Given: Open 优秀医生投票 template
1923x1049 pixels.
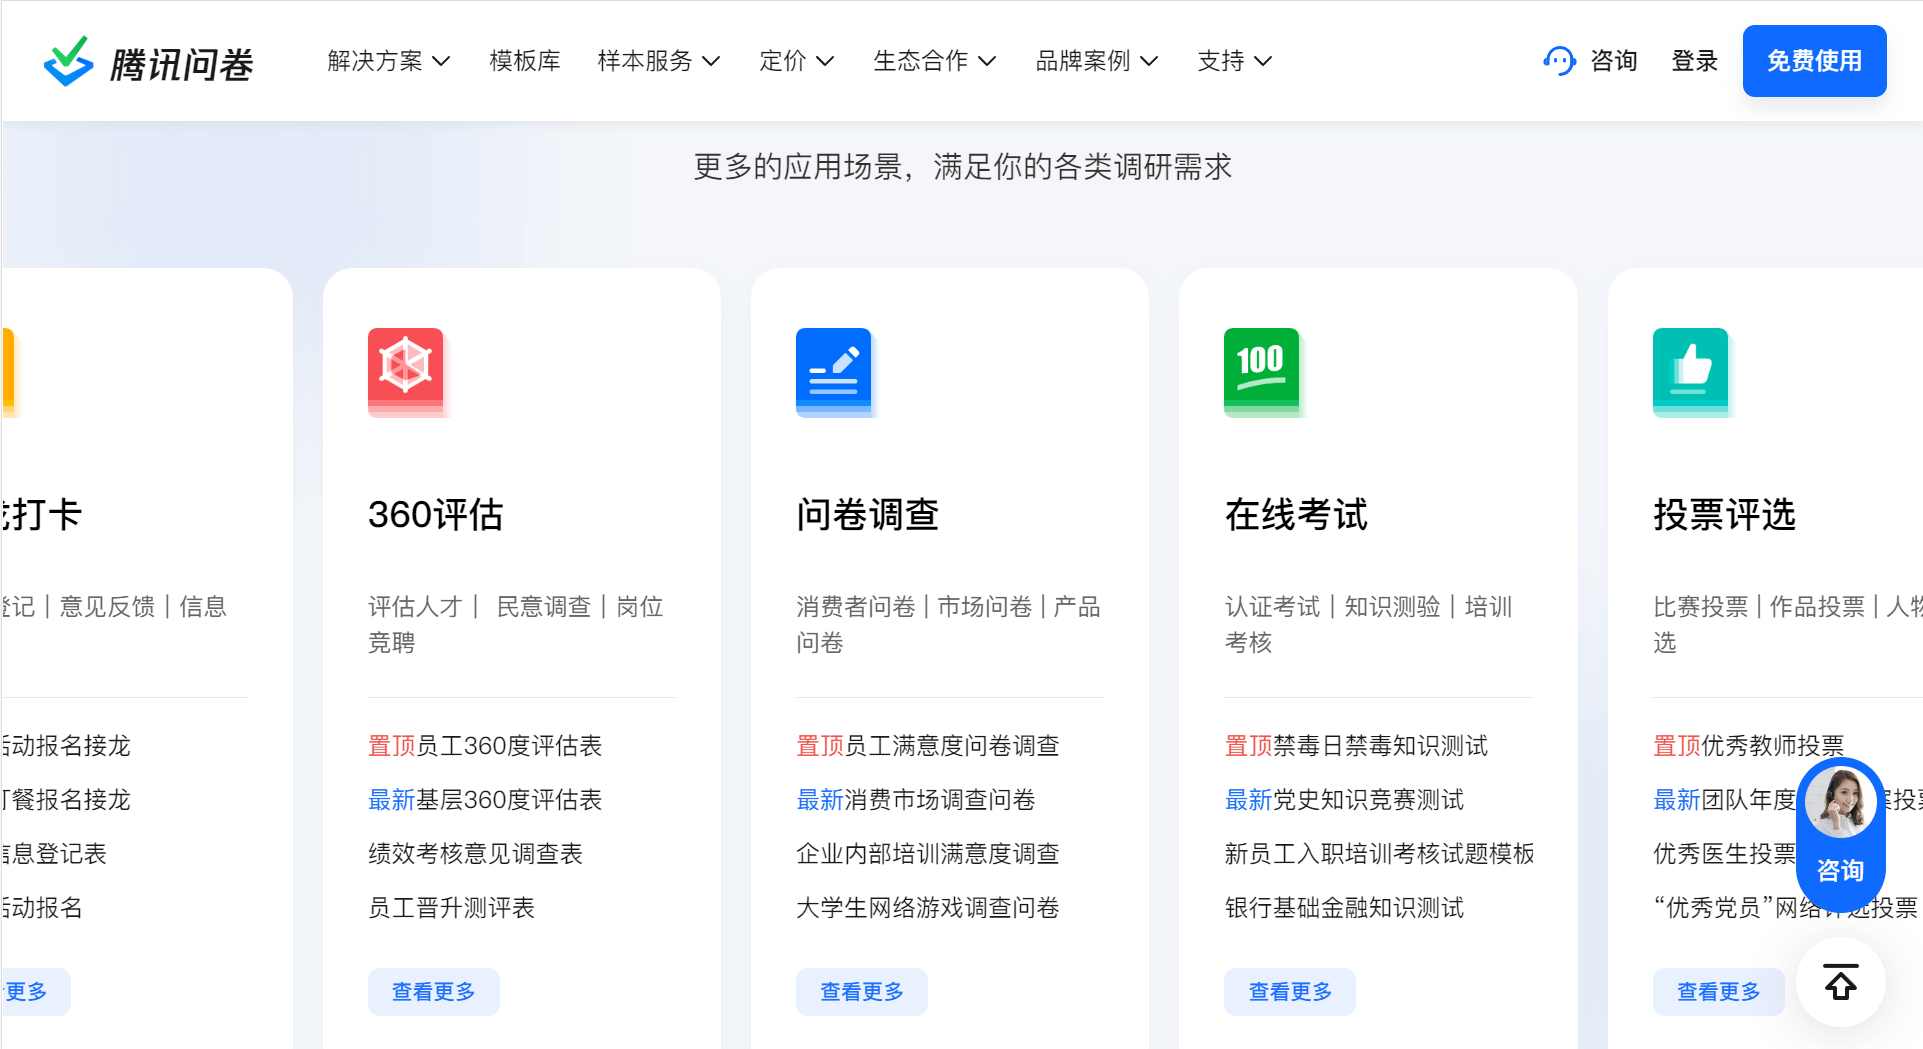Looking at the screenshot, I should tap(1725, 853).
